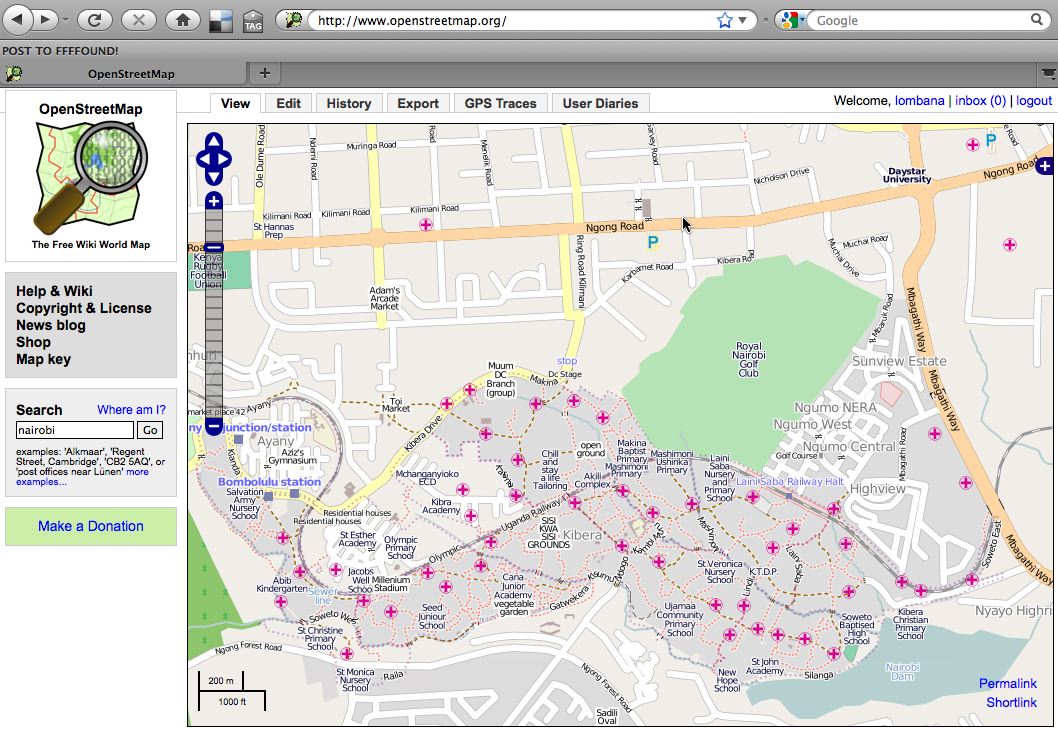1058x732 pixels.
Task: Zoom out with the map minus button
Action: (214, 426)
